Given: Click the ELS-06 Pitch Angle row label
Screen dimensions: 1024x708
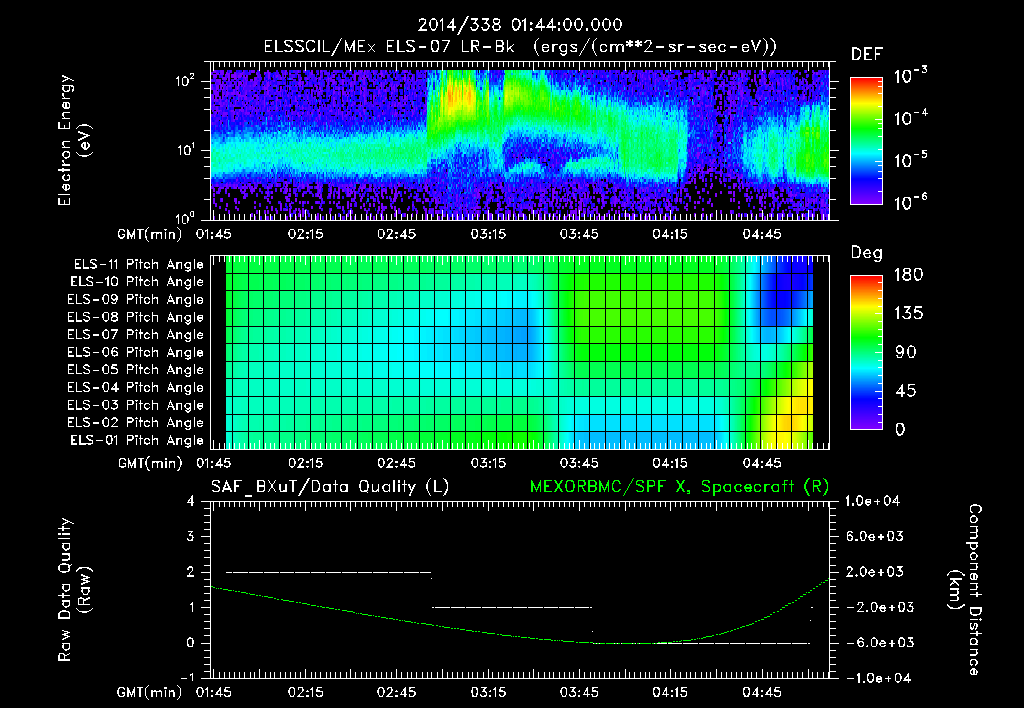Looking at the screenshot, I should (136, 352).
